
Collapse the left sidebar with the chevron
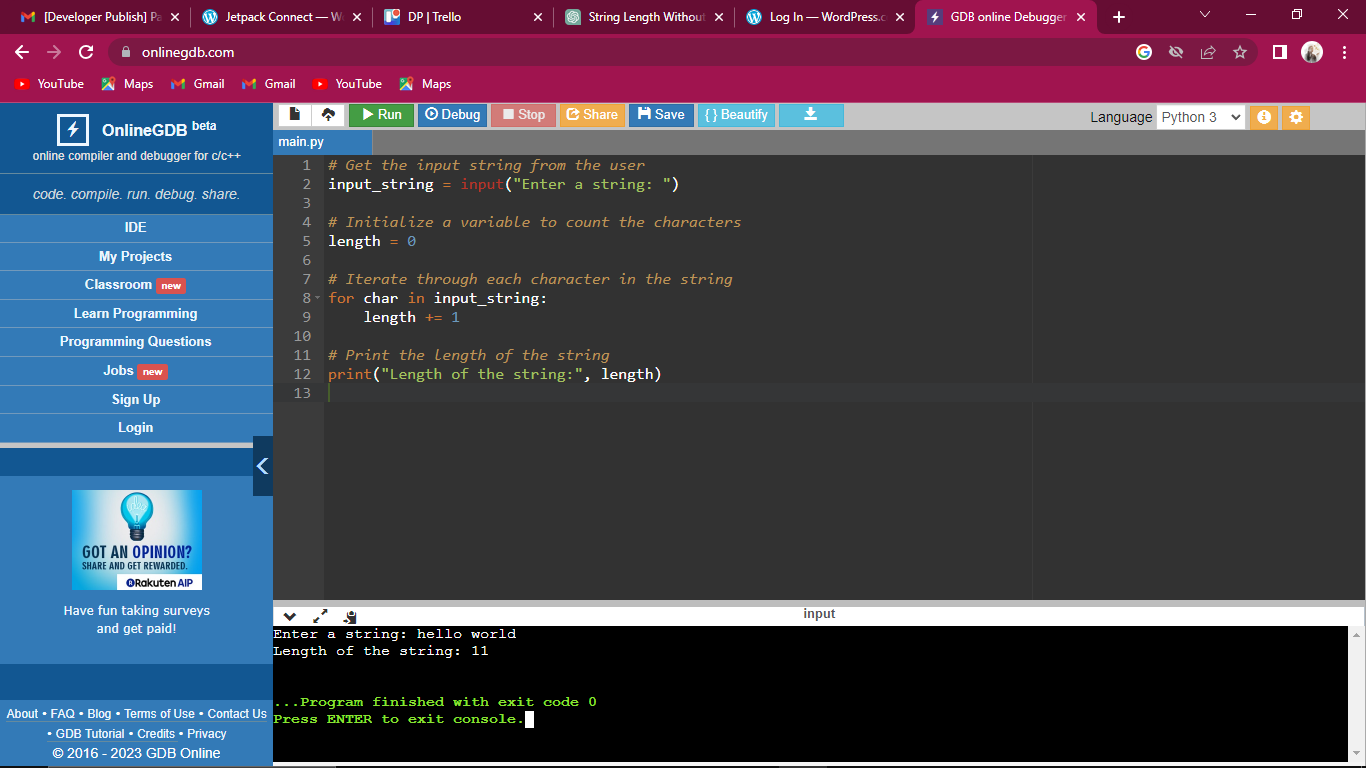tap(262, 466)
